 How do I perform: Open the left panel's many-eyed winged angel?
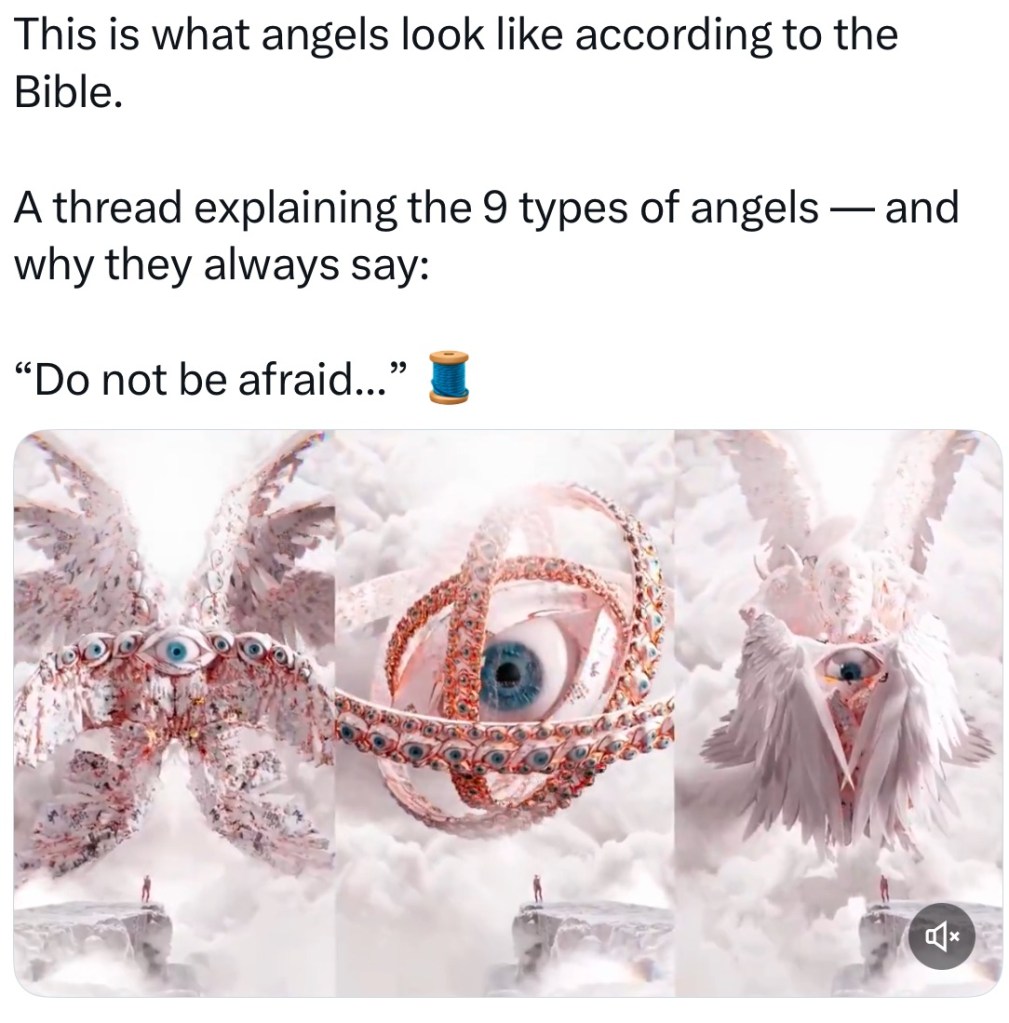click(x=174, y=659)
